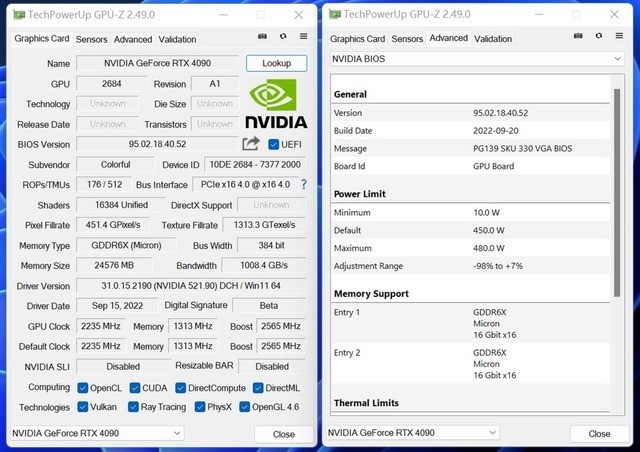Click the Bandwidth field 1008.4 GB/s
Screen dimensions: 640x452
(264, 265)
